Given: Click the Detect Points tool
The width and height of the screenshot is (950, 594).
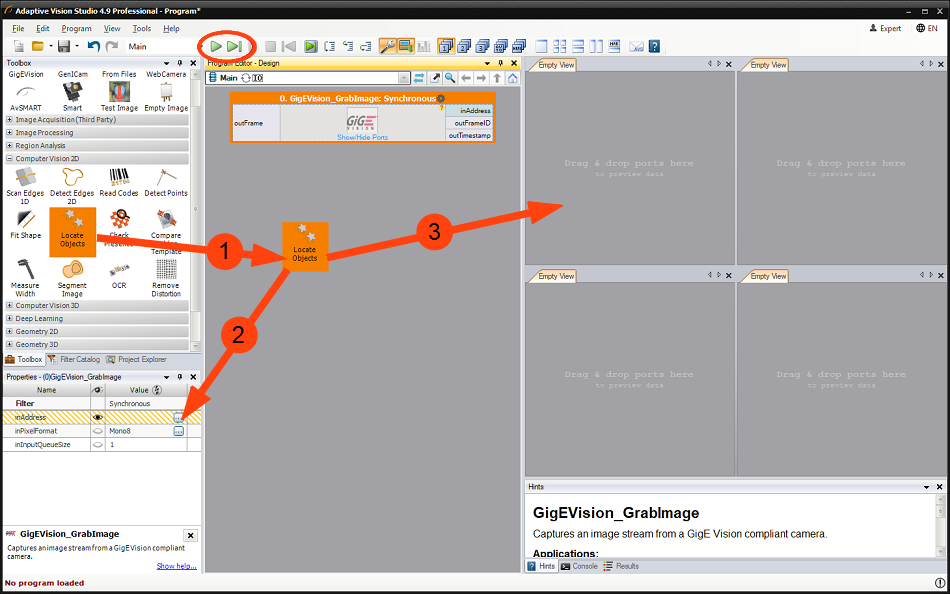Looking at the screenshot, I should pos(166,181).
